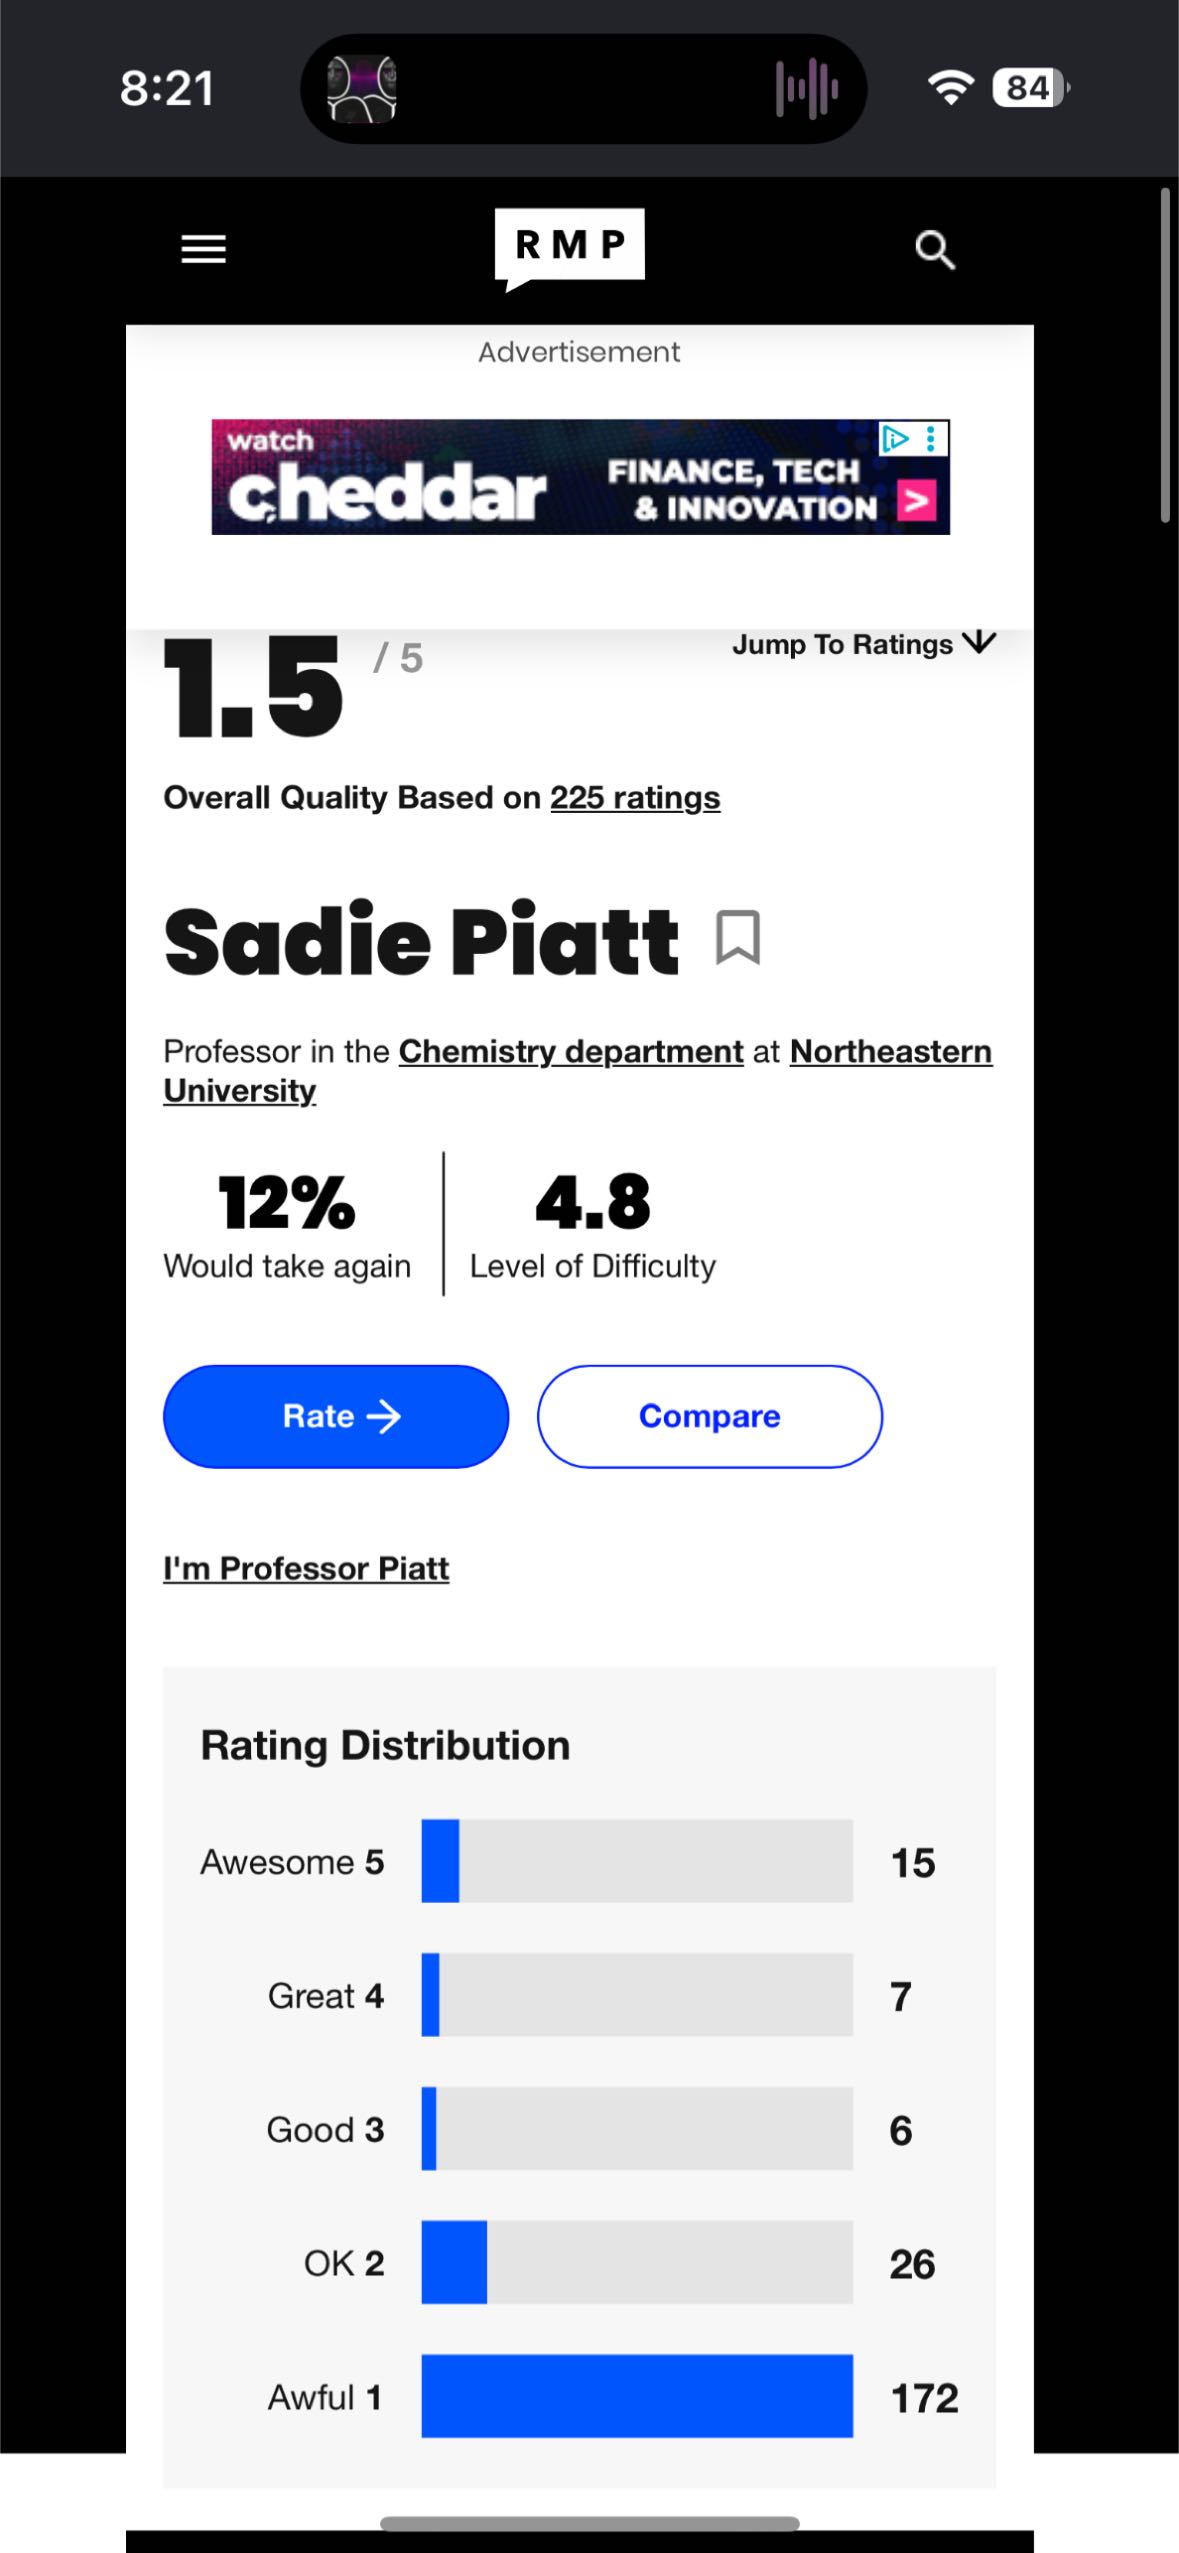Open Chemistry department link
The height and width of the screenshot is (2553, 1179).
coord(571,1052)
